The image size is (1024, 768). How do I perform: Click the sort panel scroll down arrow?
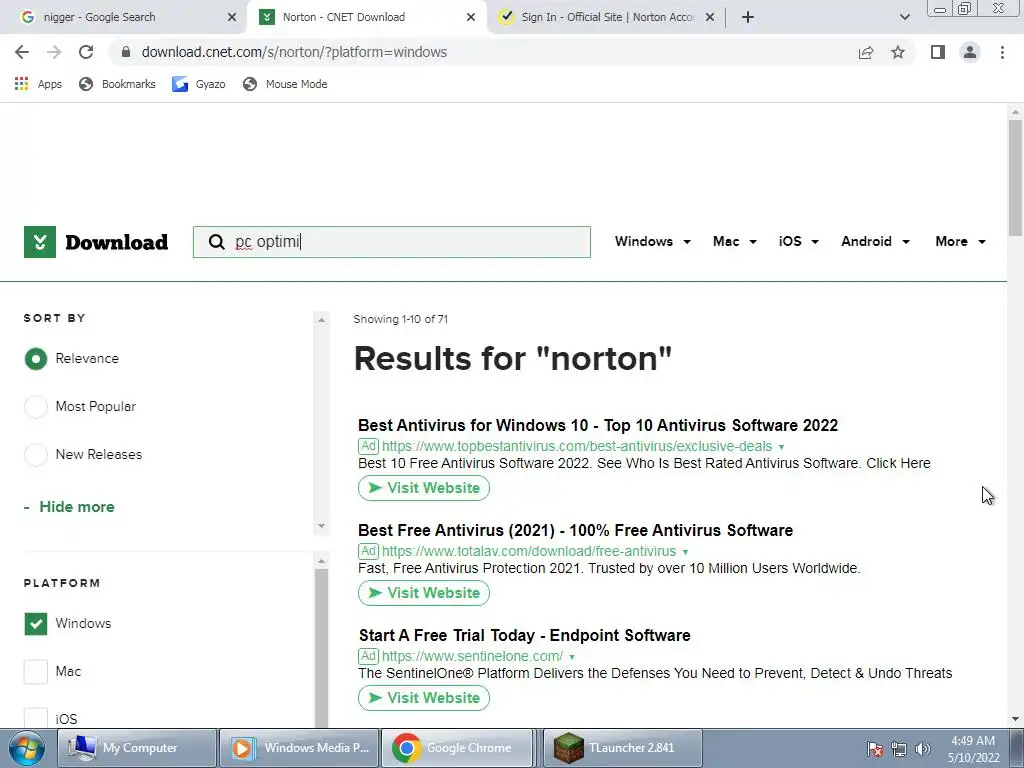coord(321,526)
